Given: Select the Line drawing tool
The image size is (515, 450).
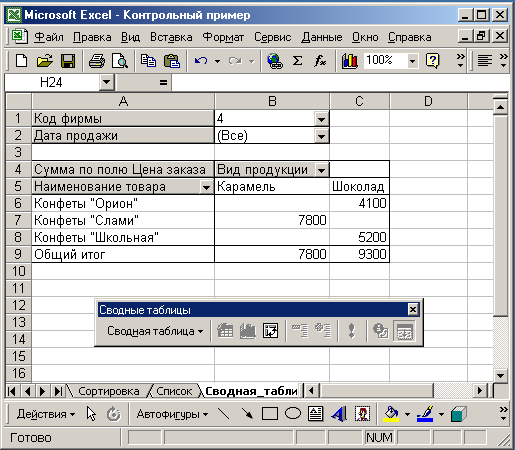Looking at the screenshot, I should tap(223, 414).
